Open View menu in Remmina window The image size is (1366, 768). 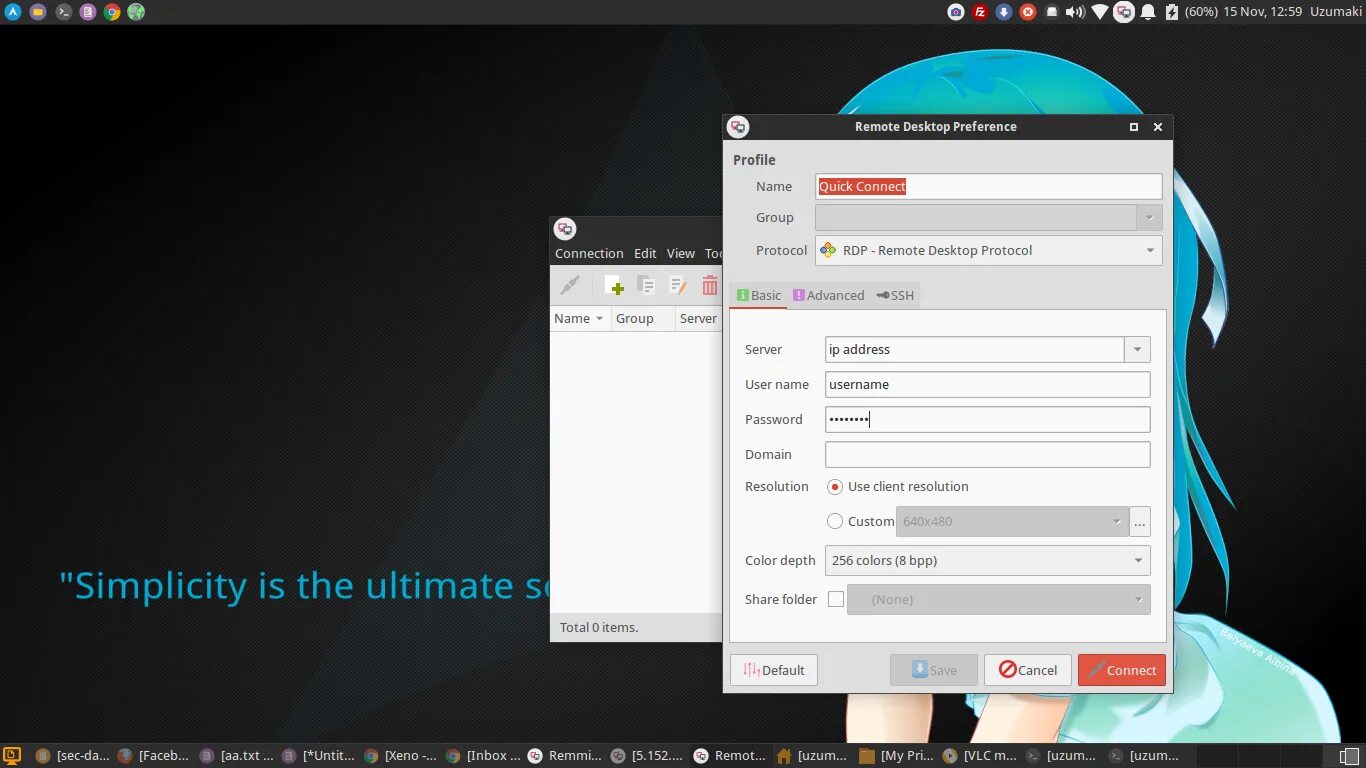click(681, 254)
